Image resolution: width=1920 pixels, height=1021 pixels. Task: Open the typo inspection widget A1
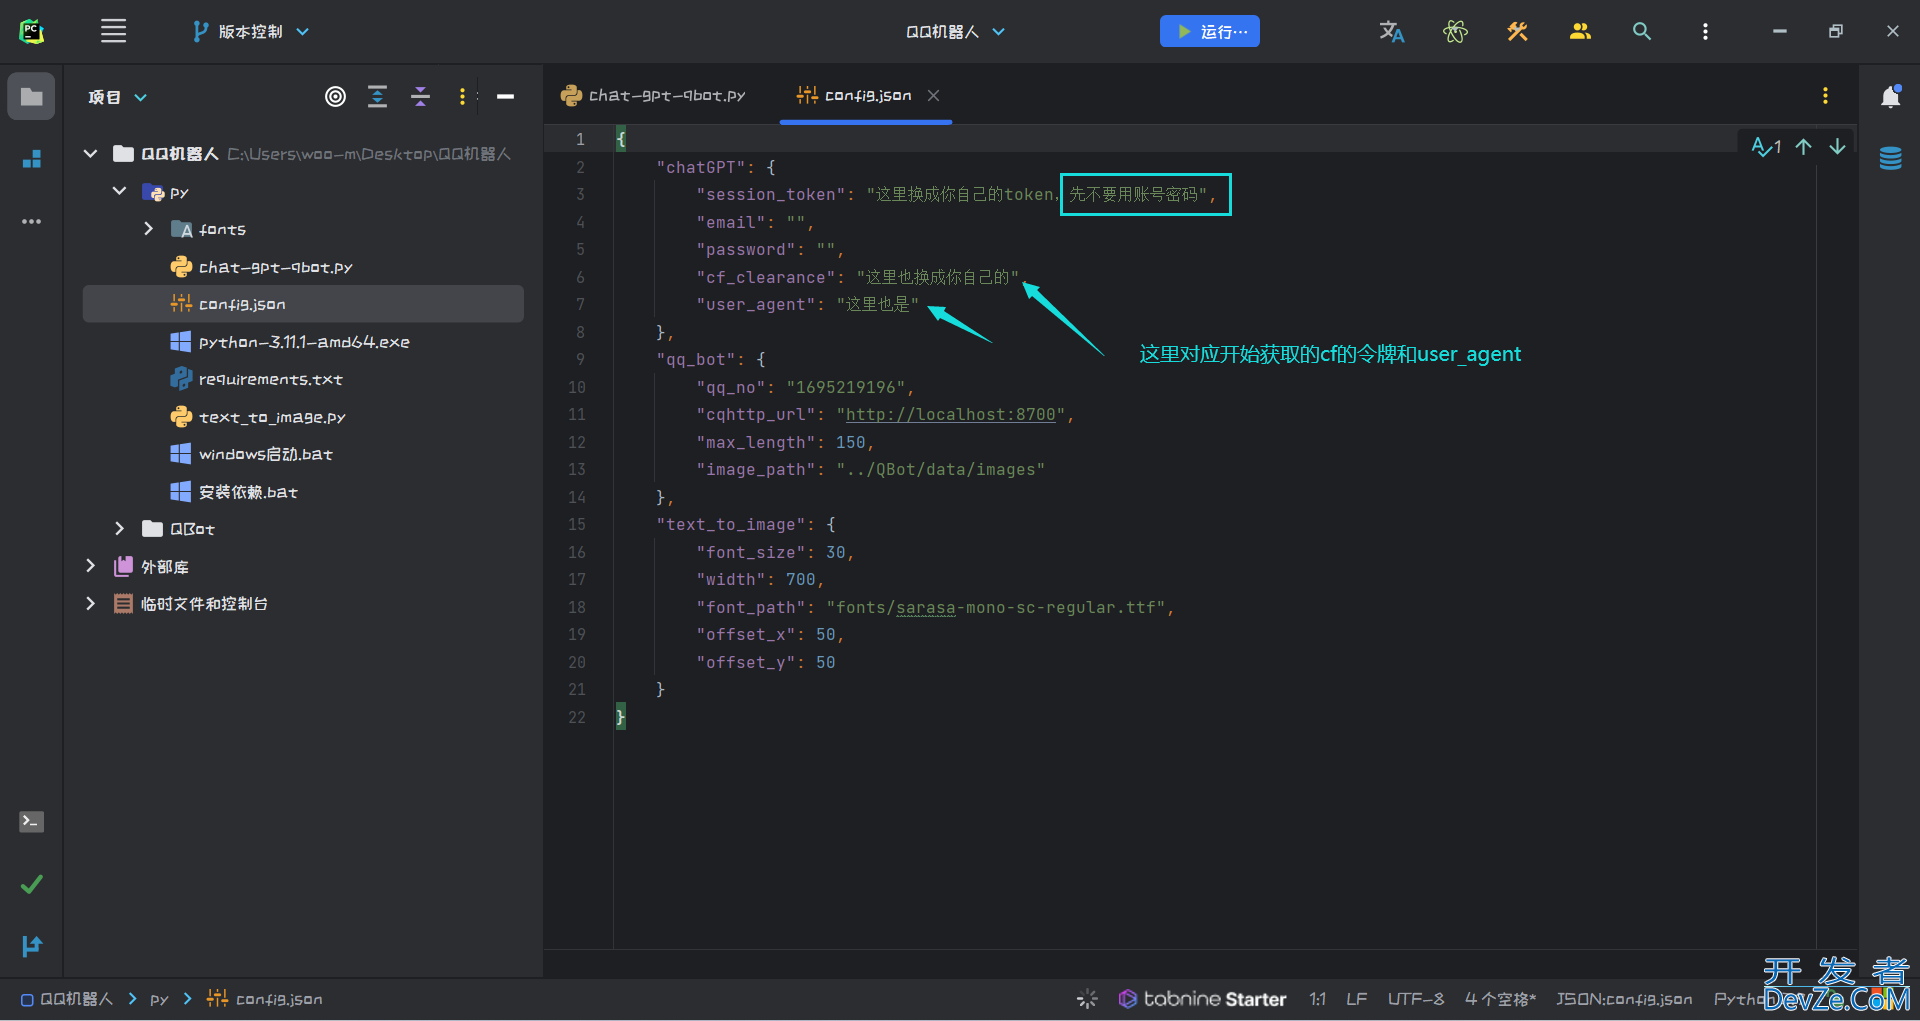[1766, 147]
